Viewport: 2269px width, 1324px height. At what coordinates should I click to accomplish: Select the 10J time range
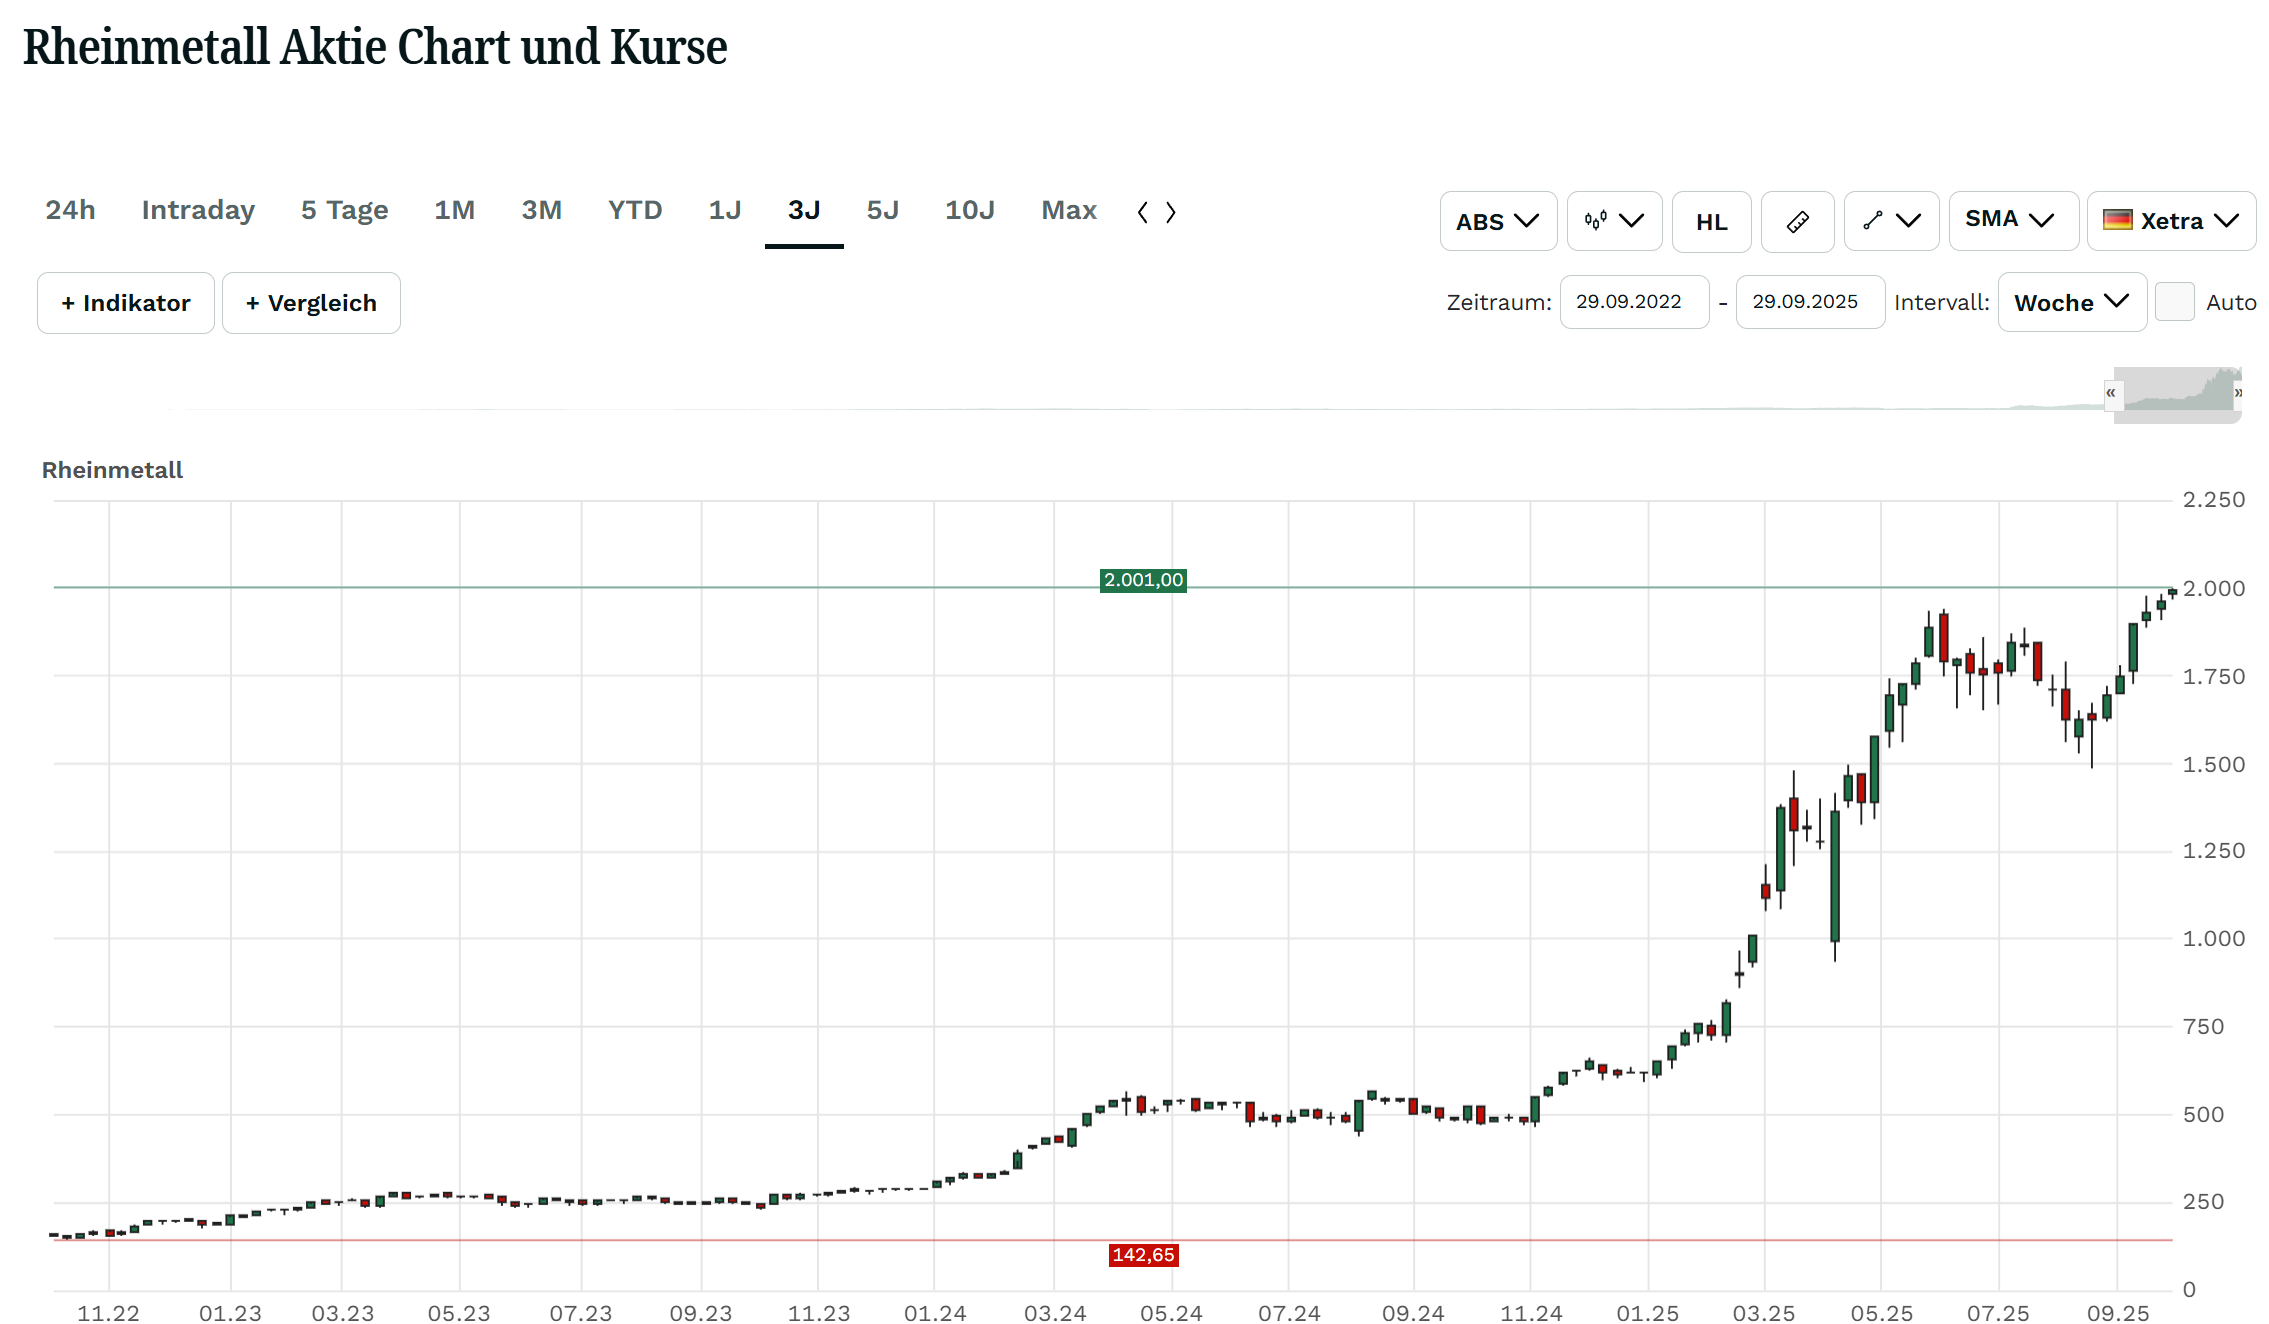[x=970, y=211]
